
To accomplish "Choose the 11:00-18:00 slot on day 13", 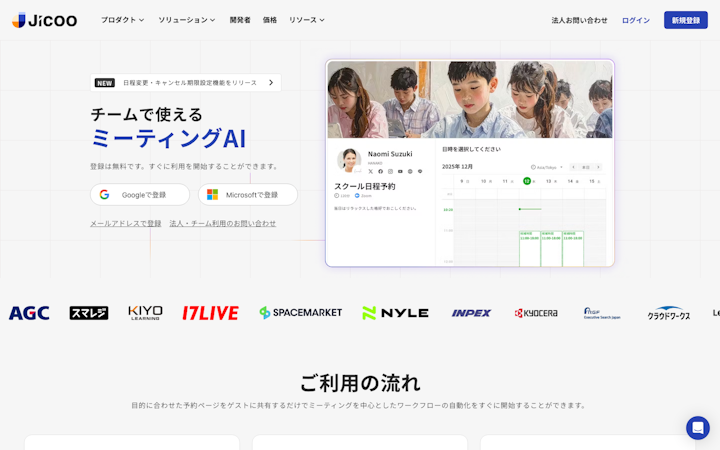I will click(x=551, y=248).
